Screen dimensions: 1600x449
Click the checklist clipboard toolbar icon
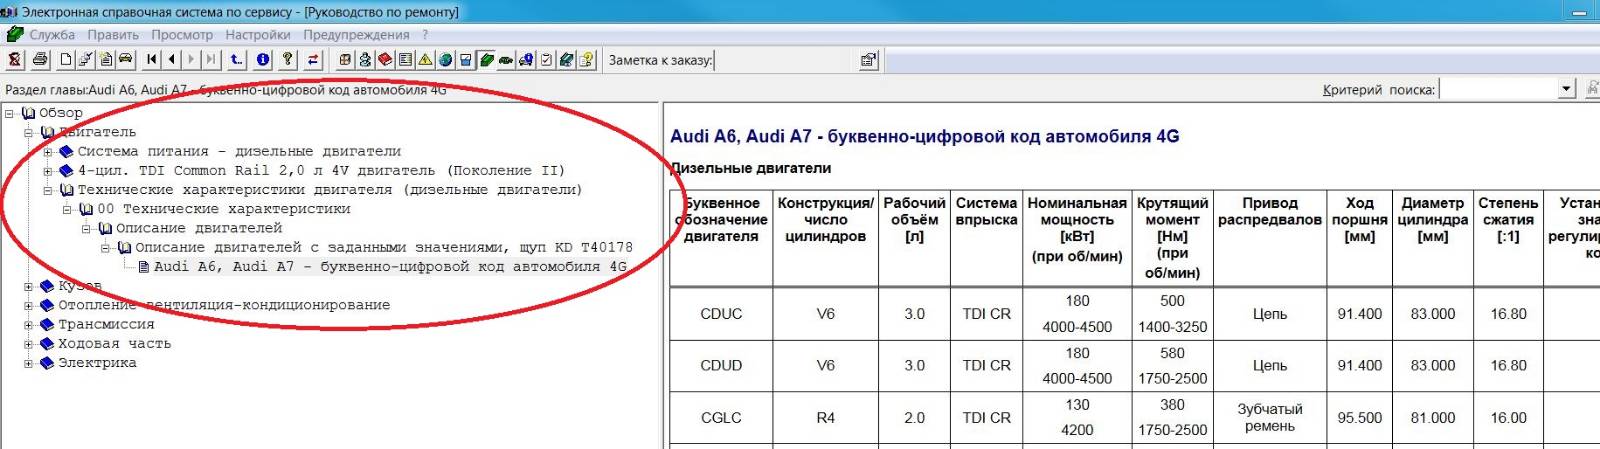(546, 59)
